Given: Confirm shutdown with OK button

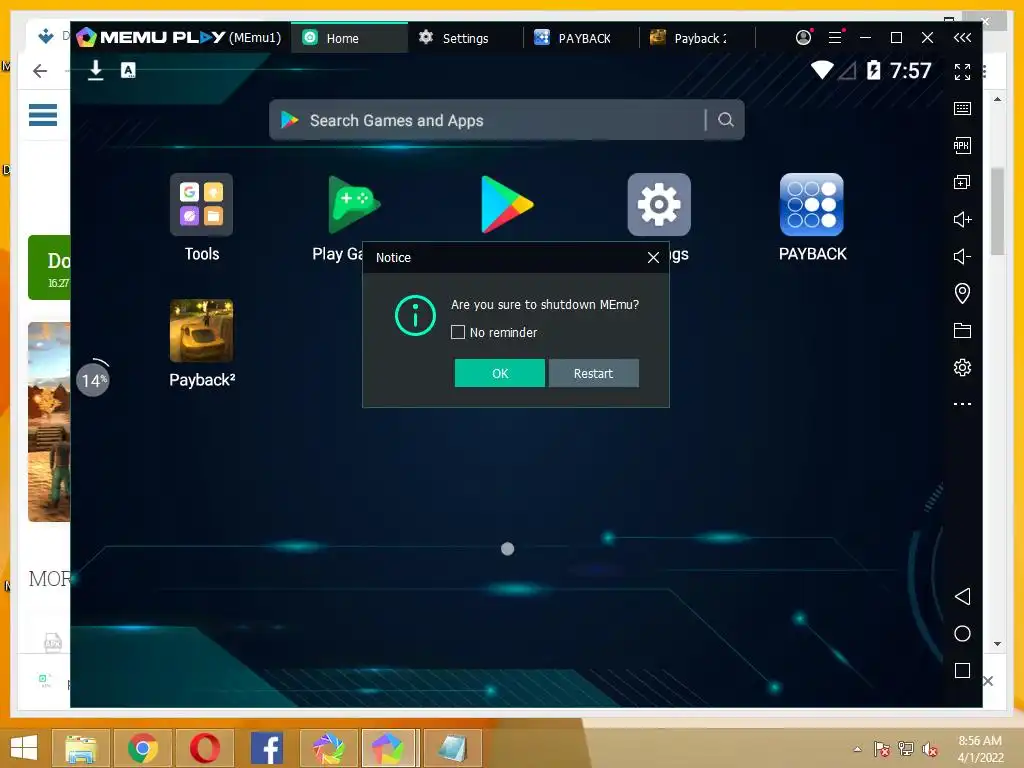Looking at the screenshot, I should 500,373.
